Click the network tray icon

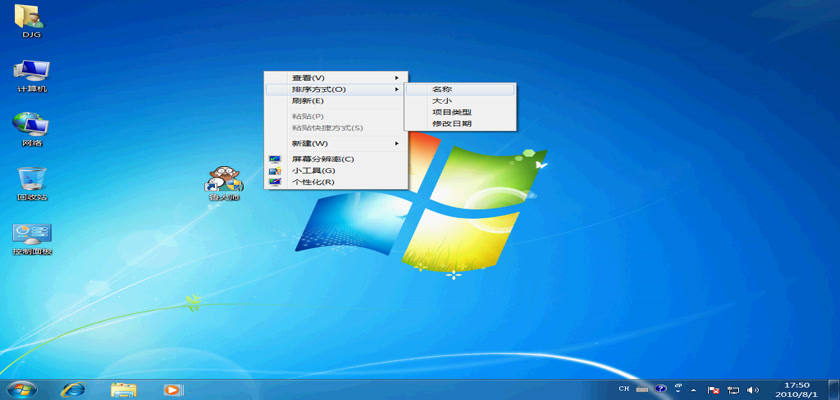[x=733, y=389]
